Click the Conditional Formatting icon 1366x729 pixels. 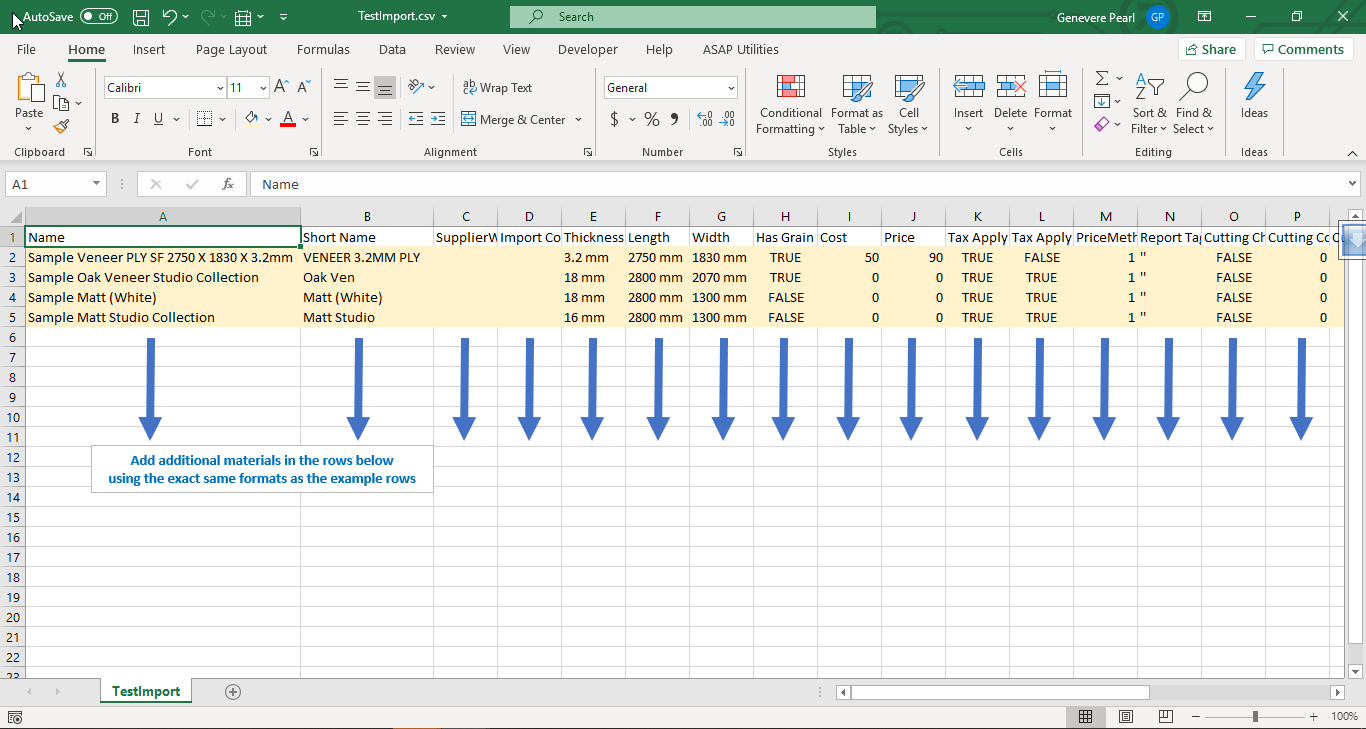pyautogui.click(x=790, y=88)
